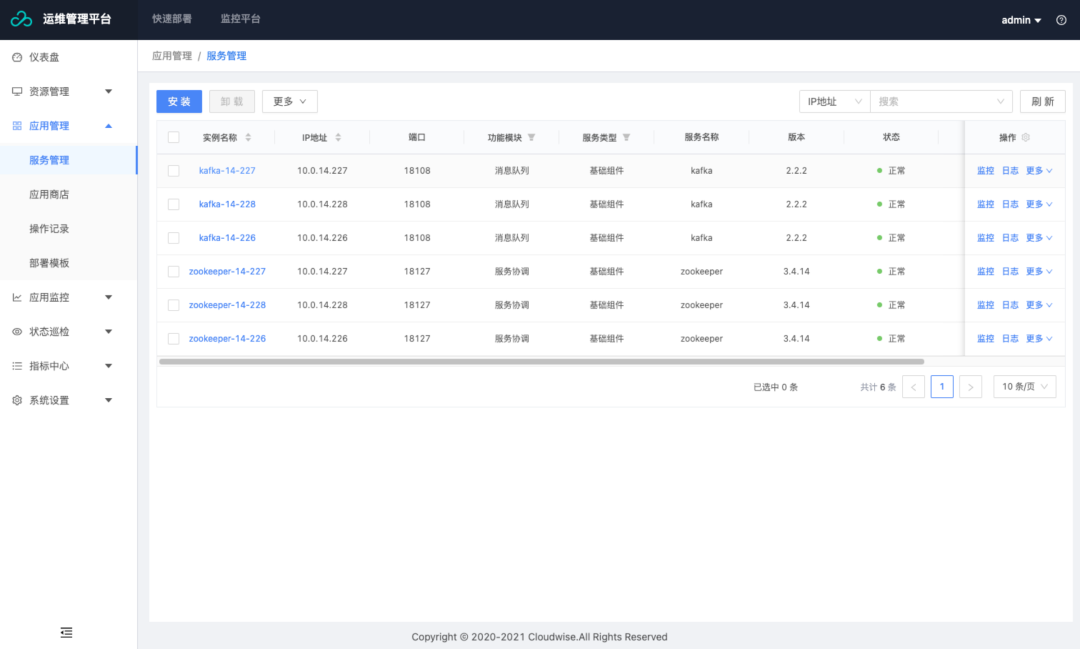Click the table horizontal scrollbar
This screenshot has width=1080, height=649.
[x=541, y=362]
